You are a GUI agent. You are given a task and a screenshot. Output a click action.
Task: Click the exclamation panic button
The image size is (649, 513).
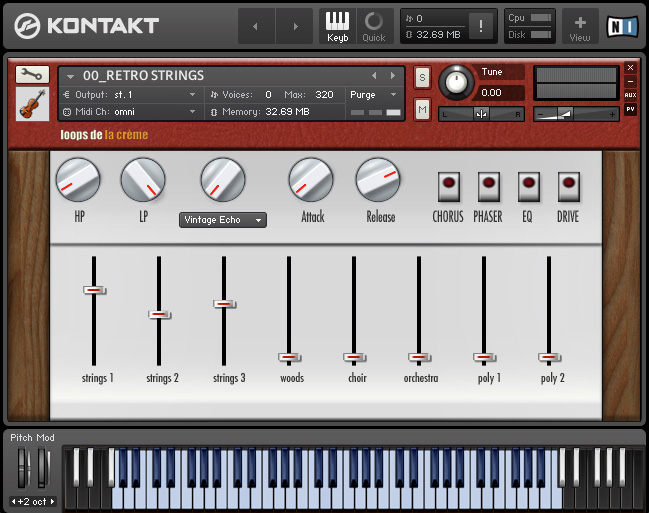point(481,26)
